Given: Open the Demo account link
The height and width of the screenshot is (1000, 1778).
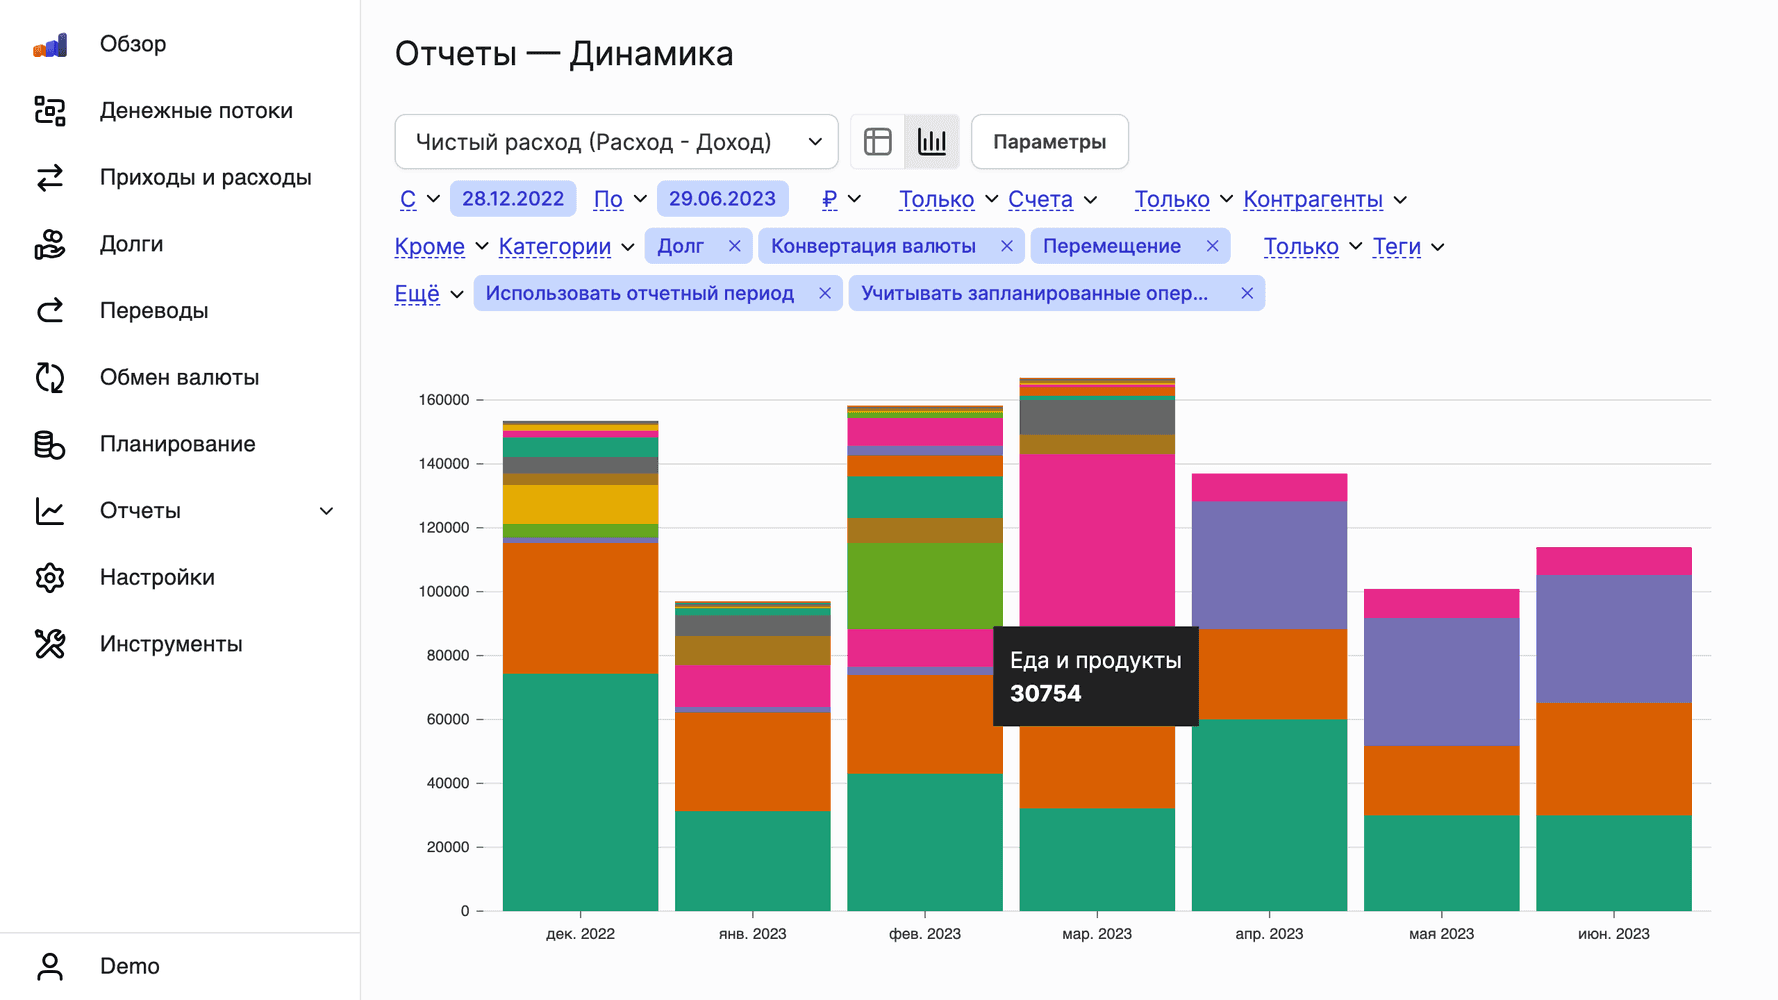Looking at the screenshot, I should coord(130,966).
